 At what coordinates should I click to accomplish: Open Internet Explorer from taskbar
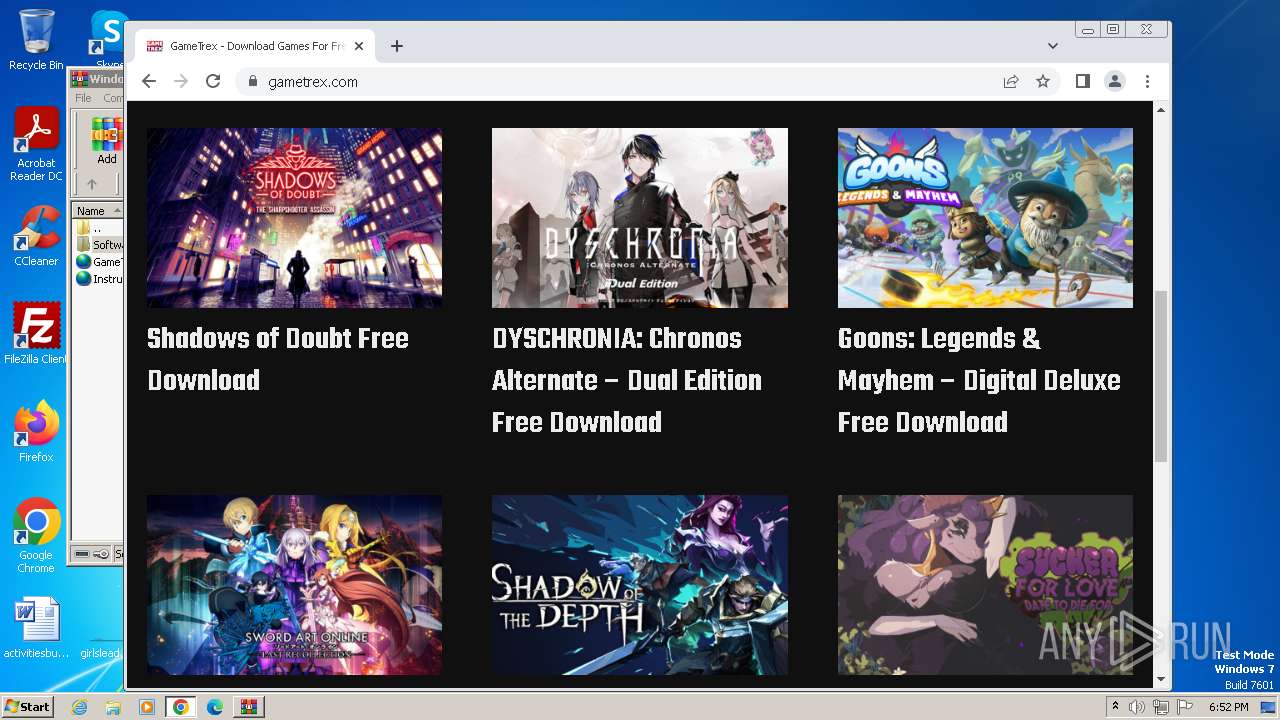(79, 707)
